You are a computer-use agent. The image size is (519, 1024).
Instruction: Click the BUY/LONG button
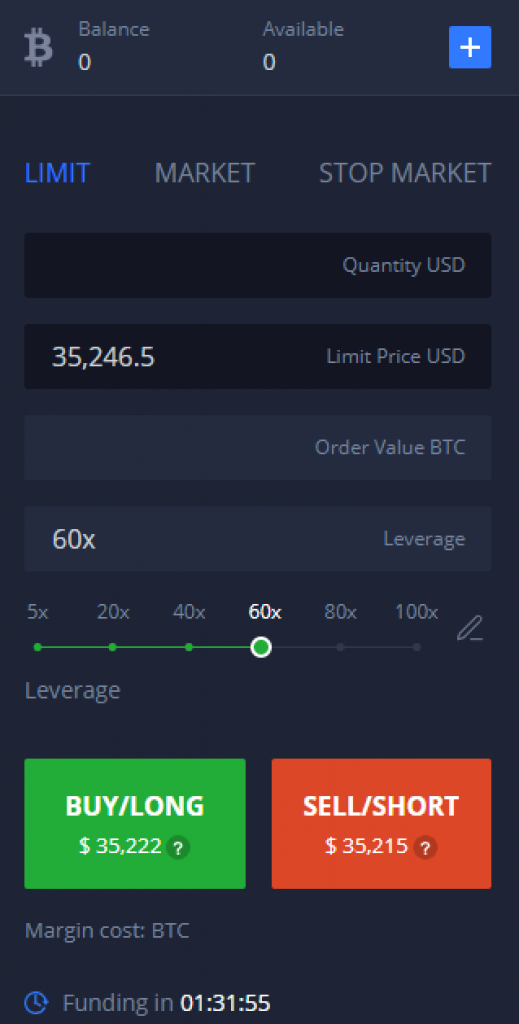[135, 824]
